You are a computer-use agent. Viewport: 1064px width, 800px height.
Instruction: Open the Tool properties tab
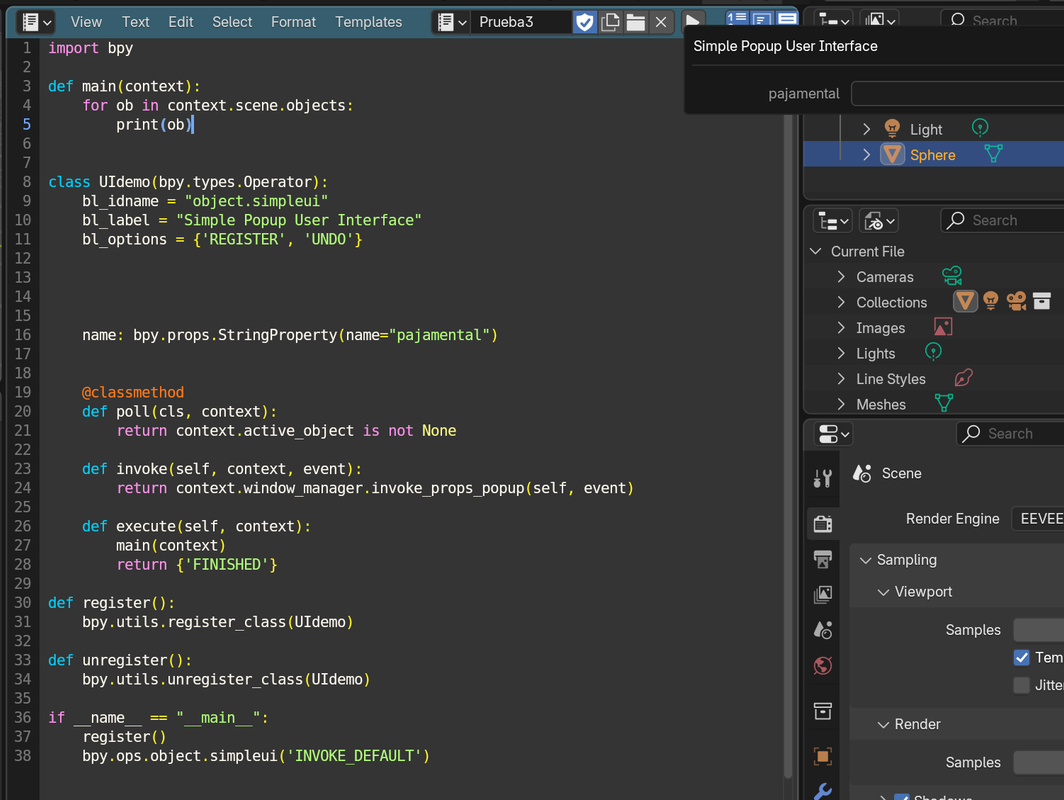coord(822,479)
